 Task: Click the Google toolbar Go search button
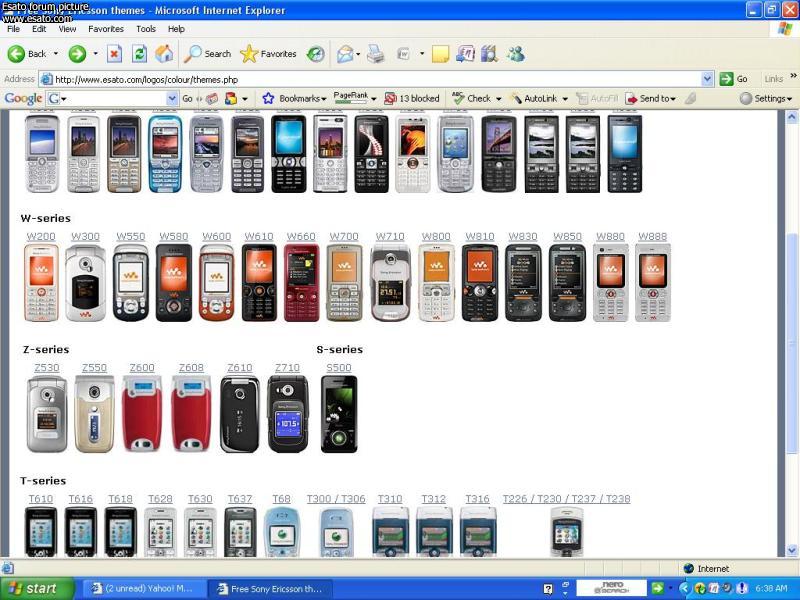click(x=188, y=98)
